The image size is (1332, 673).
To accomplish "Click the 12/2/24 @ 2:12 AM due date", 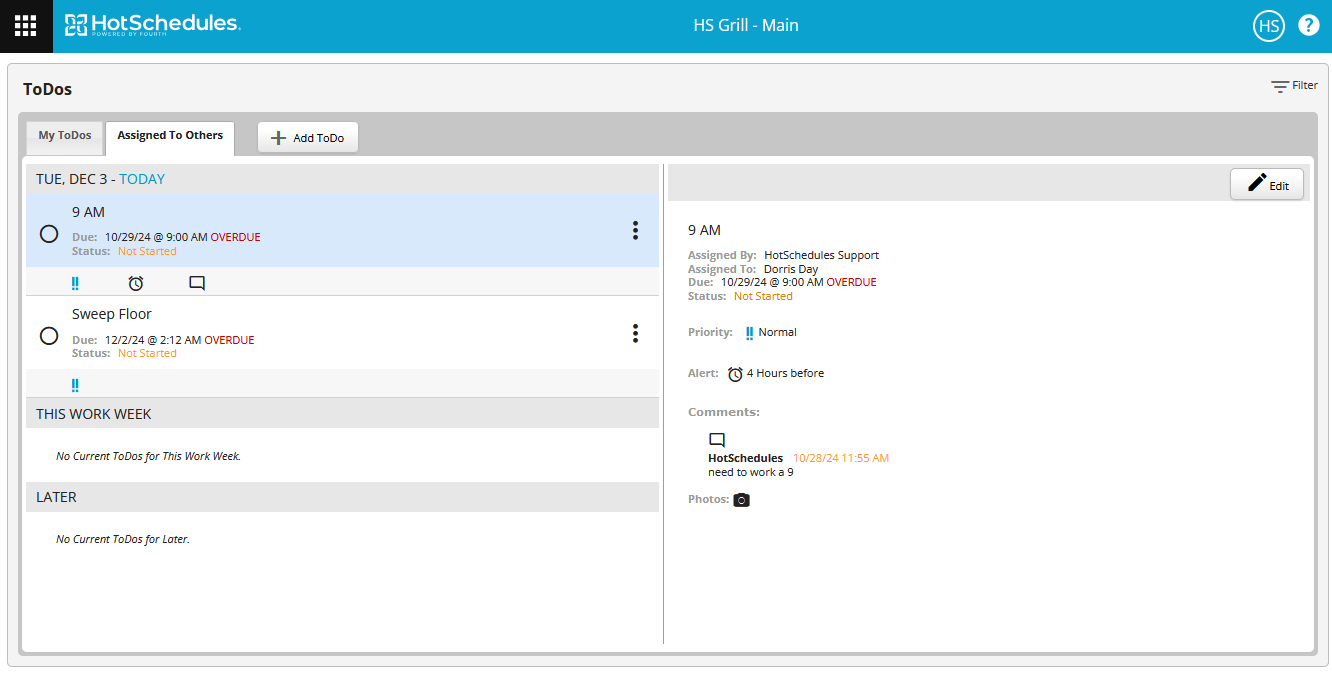I will pos(153,340).
